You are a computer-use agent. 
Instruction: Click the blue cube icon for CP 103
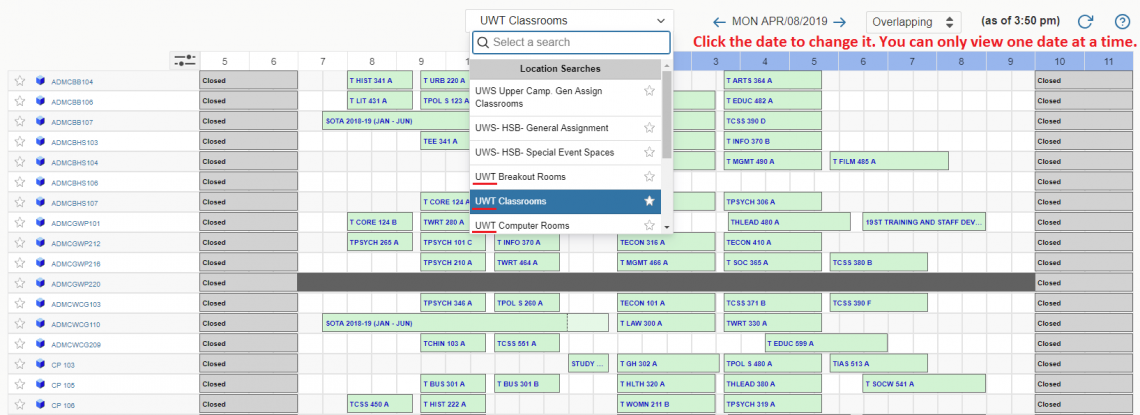[40, 365]
